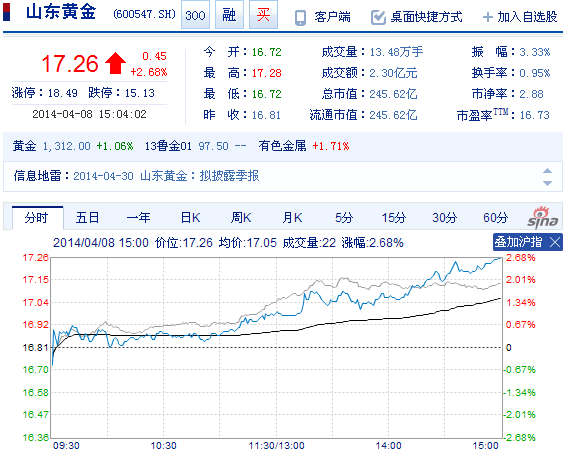Click the news ticker up arrow
The width and height of the screenshot is (563, 452).
pos(547,171)
